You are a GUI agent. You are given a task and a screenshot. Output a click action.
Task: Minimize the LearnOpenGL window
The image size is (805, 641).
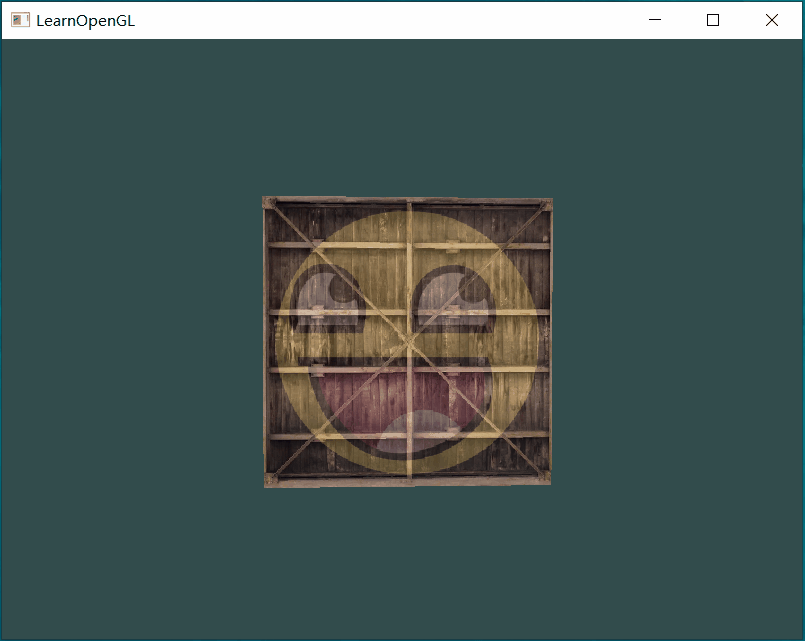click(655, 20)
